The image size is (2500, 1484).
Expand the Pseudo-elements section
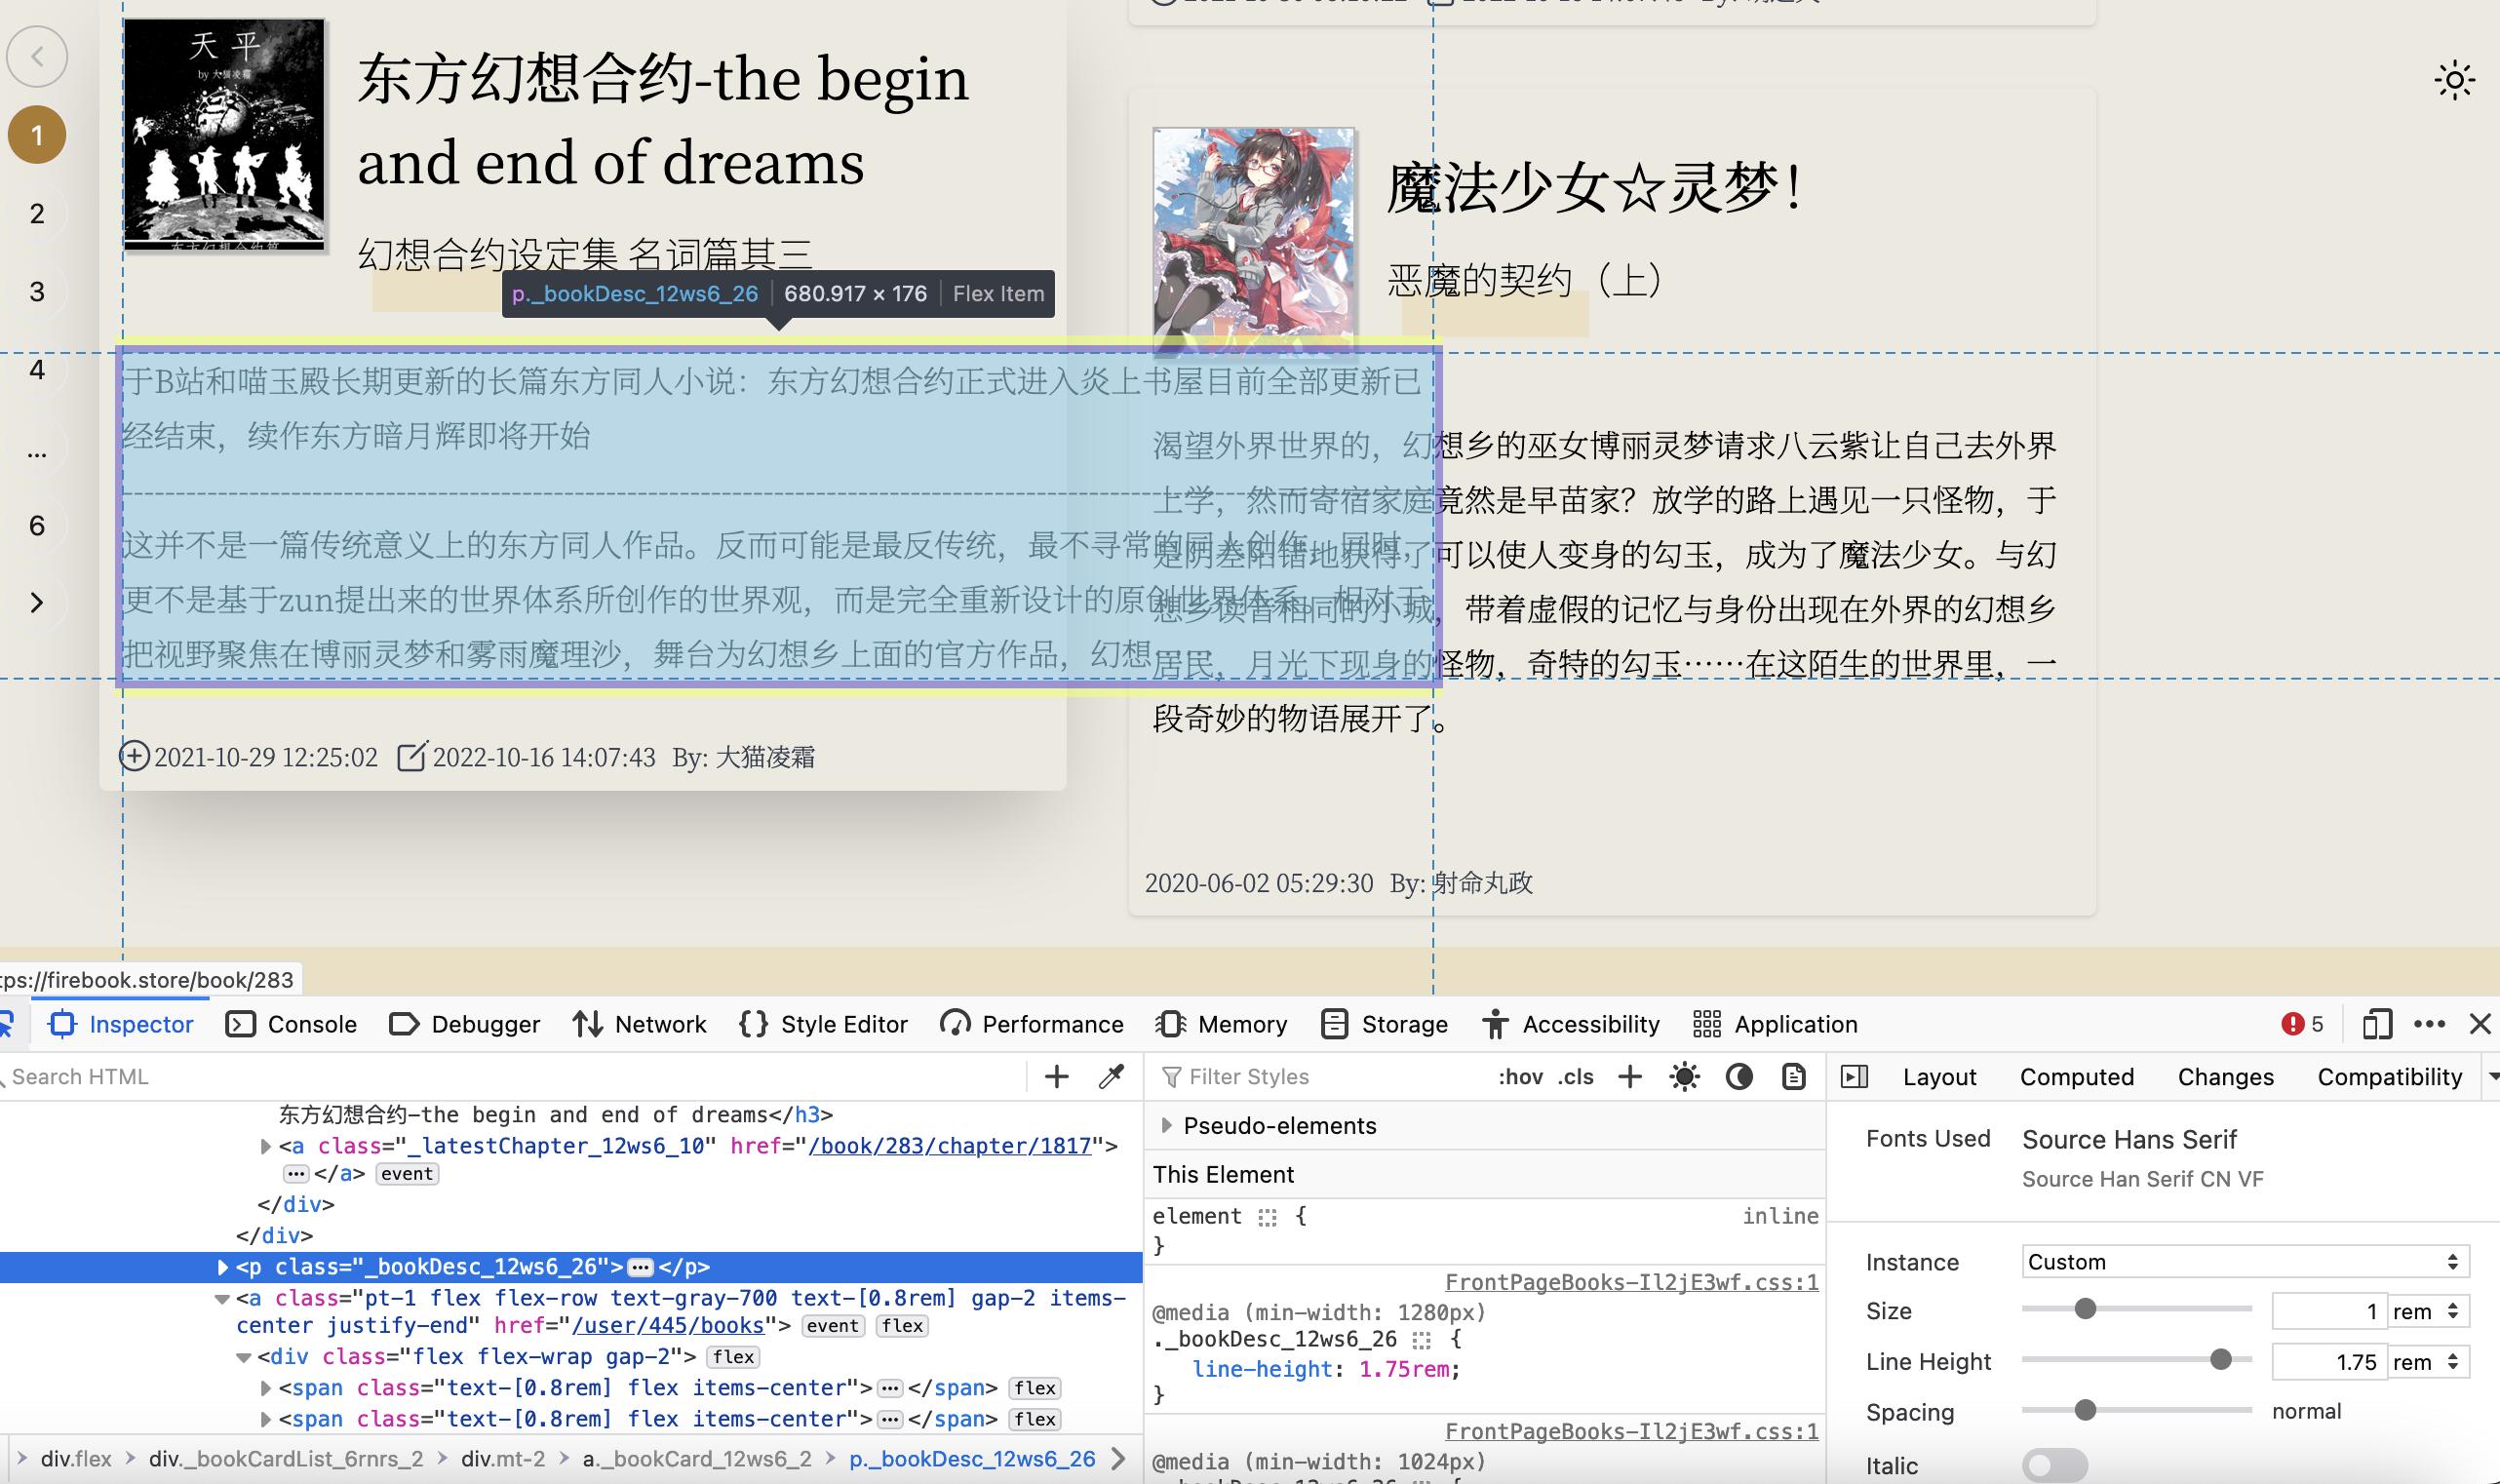(x=1166, y=1126)
